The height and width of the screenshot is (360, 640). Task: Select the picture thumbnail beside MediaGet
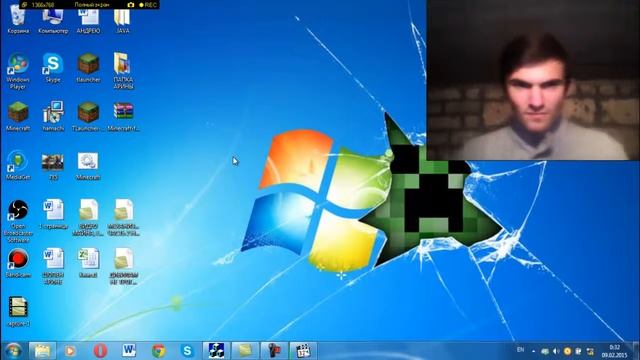53,166
